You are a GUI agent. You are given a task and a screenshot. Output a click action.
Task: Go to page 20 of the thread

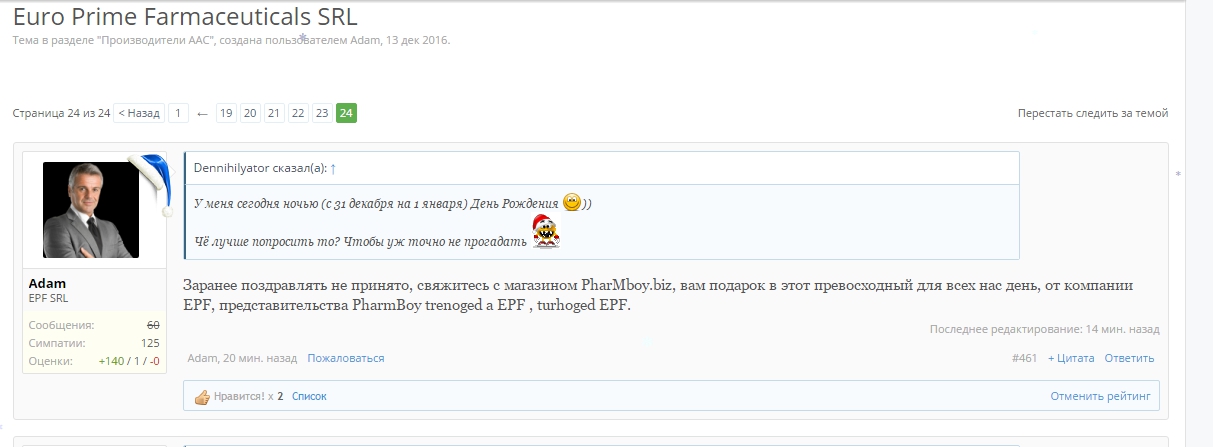coord(250,113)
